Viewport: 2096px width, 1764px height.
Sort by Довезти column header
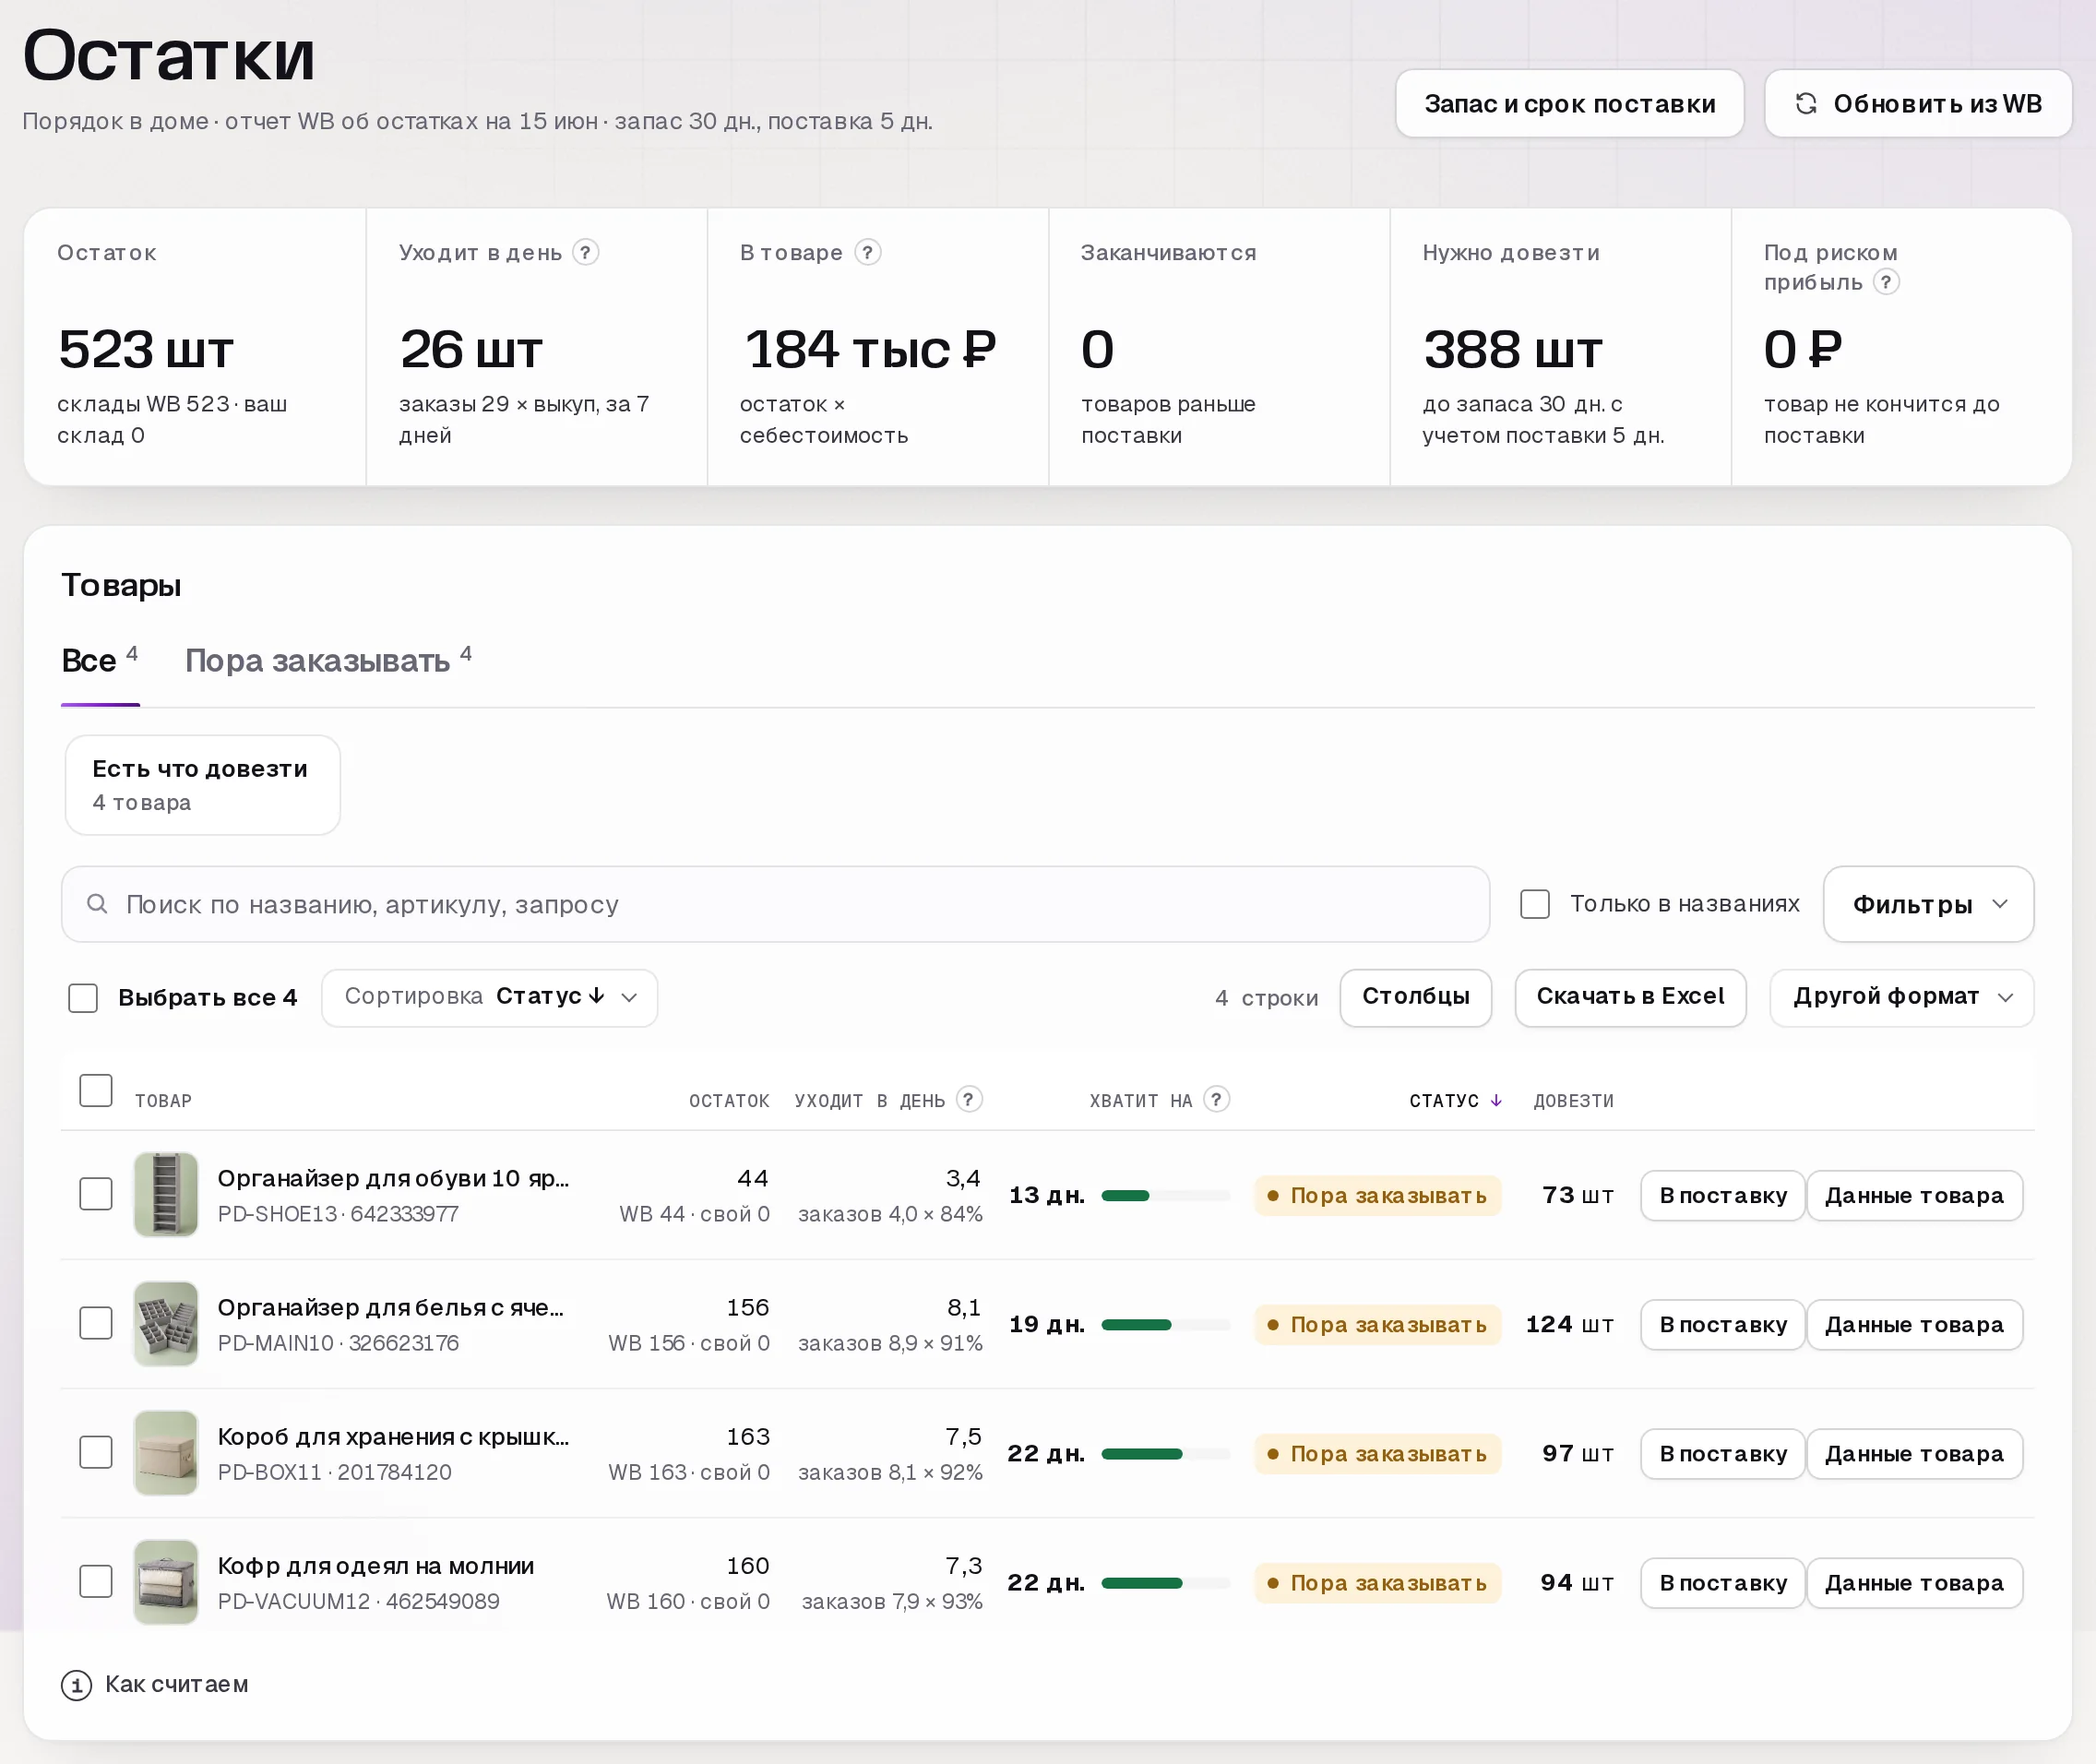(1573, 1100)
